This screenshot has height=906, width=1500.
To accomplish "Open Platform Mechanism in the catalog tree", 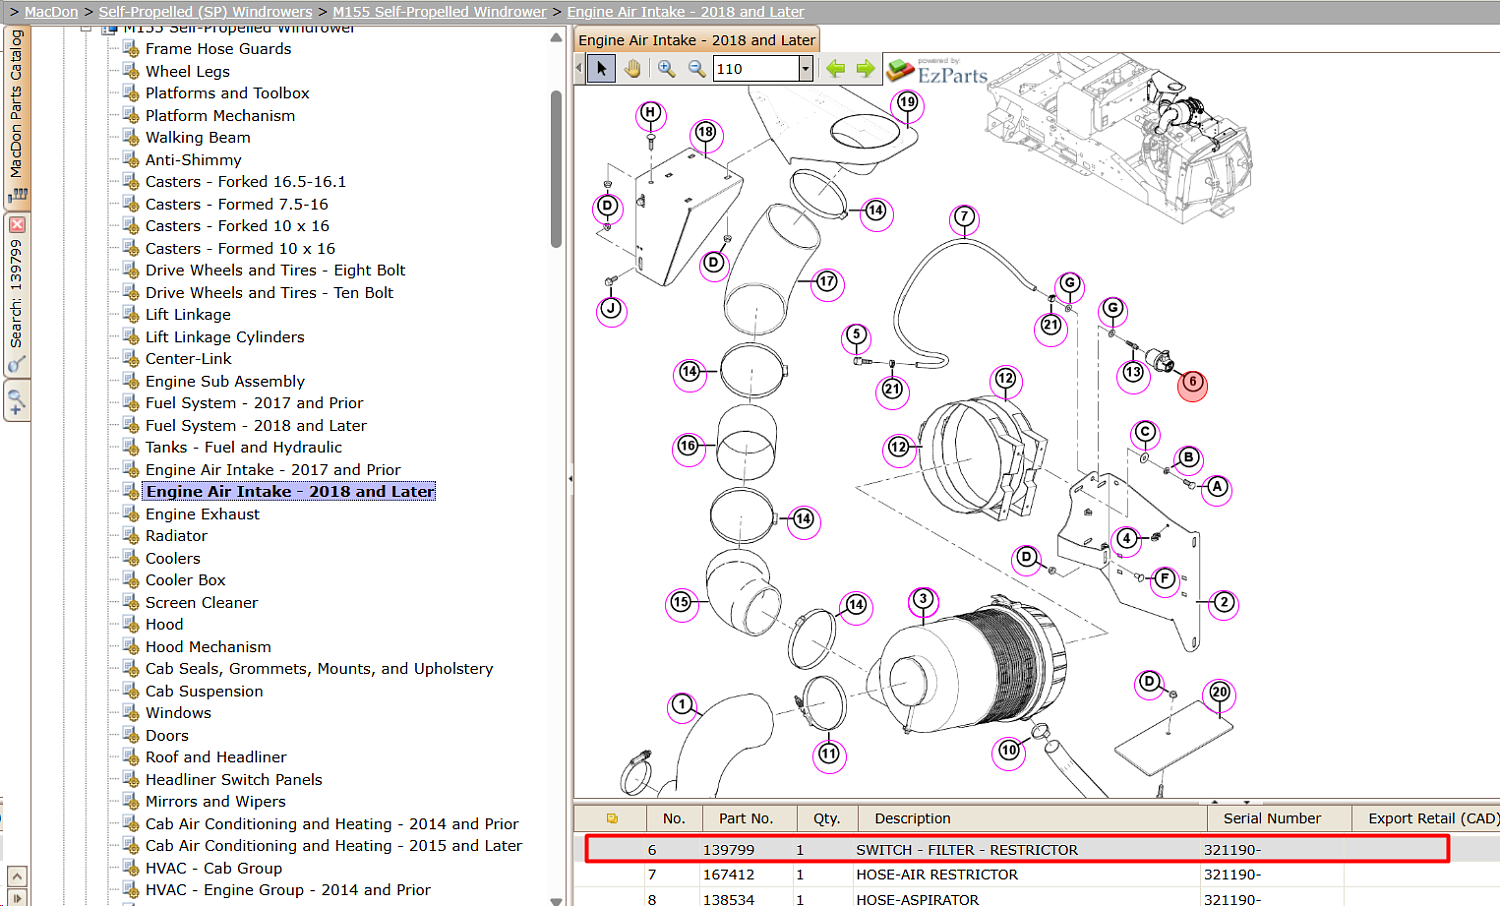I will coord(220,115).
